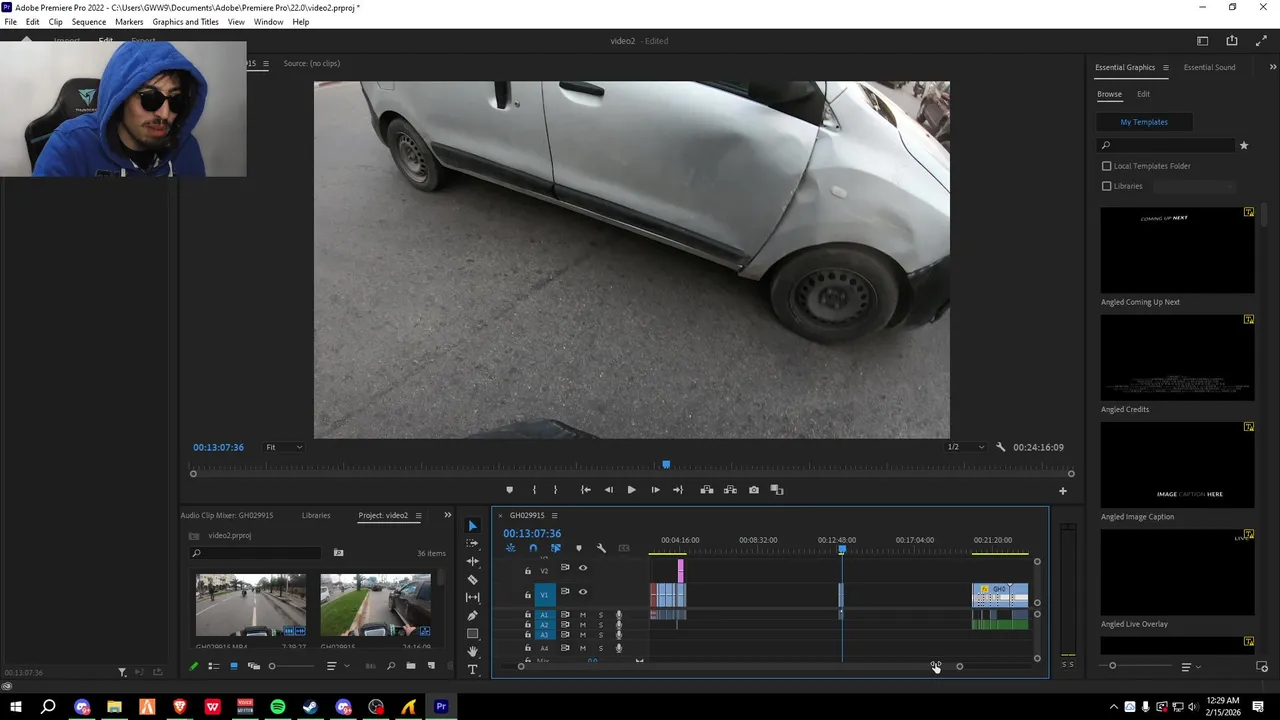Screen dimensions: 1280x720
Task: Open the Sequence menu
Action: 88,22
